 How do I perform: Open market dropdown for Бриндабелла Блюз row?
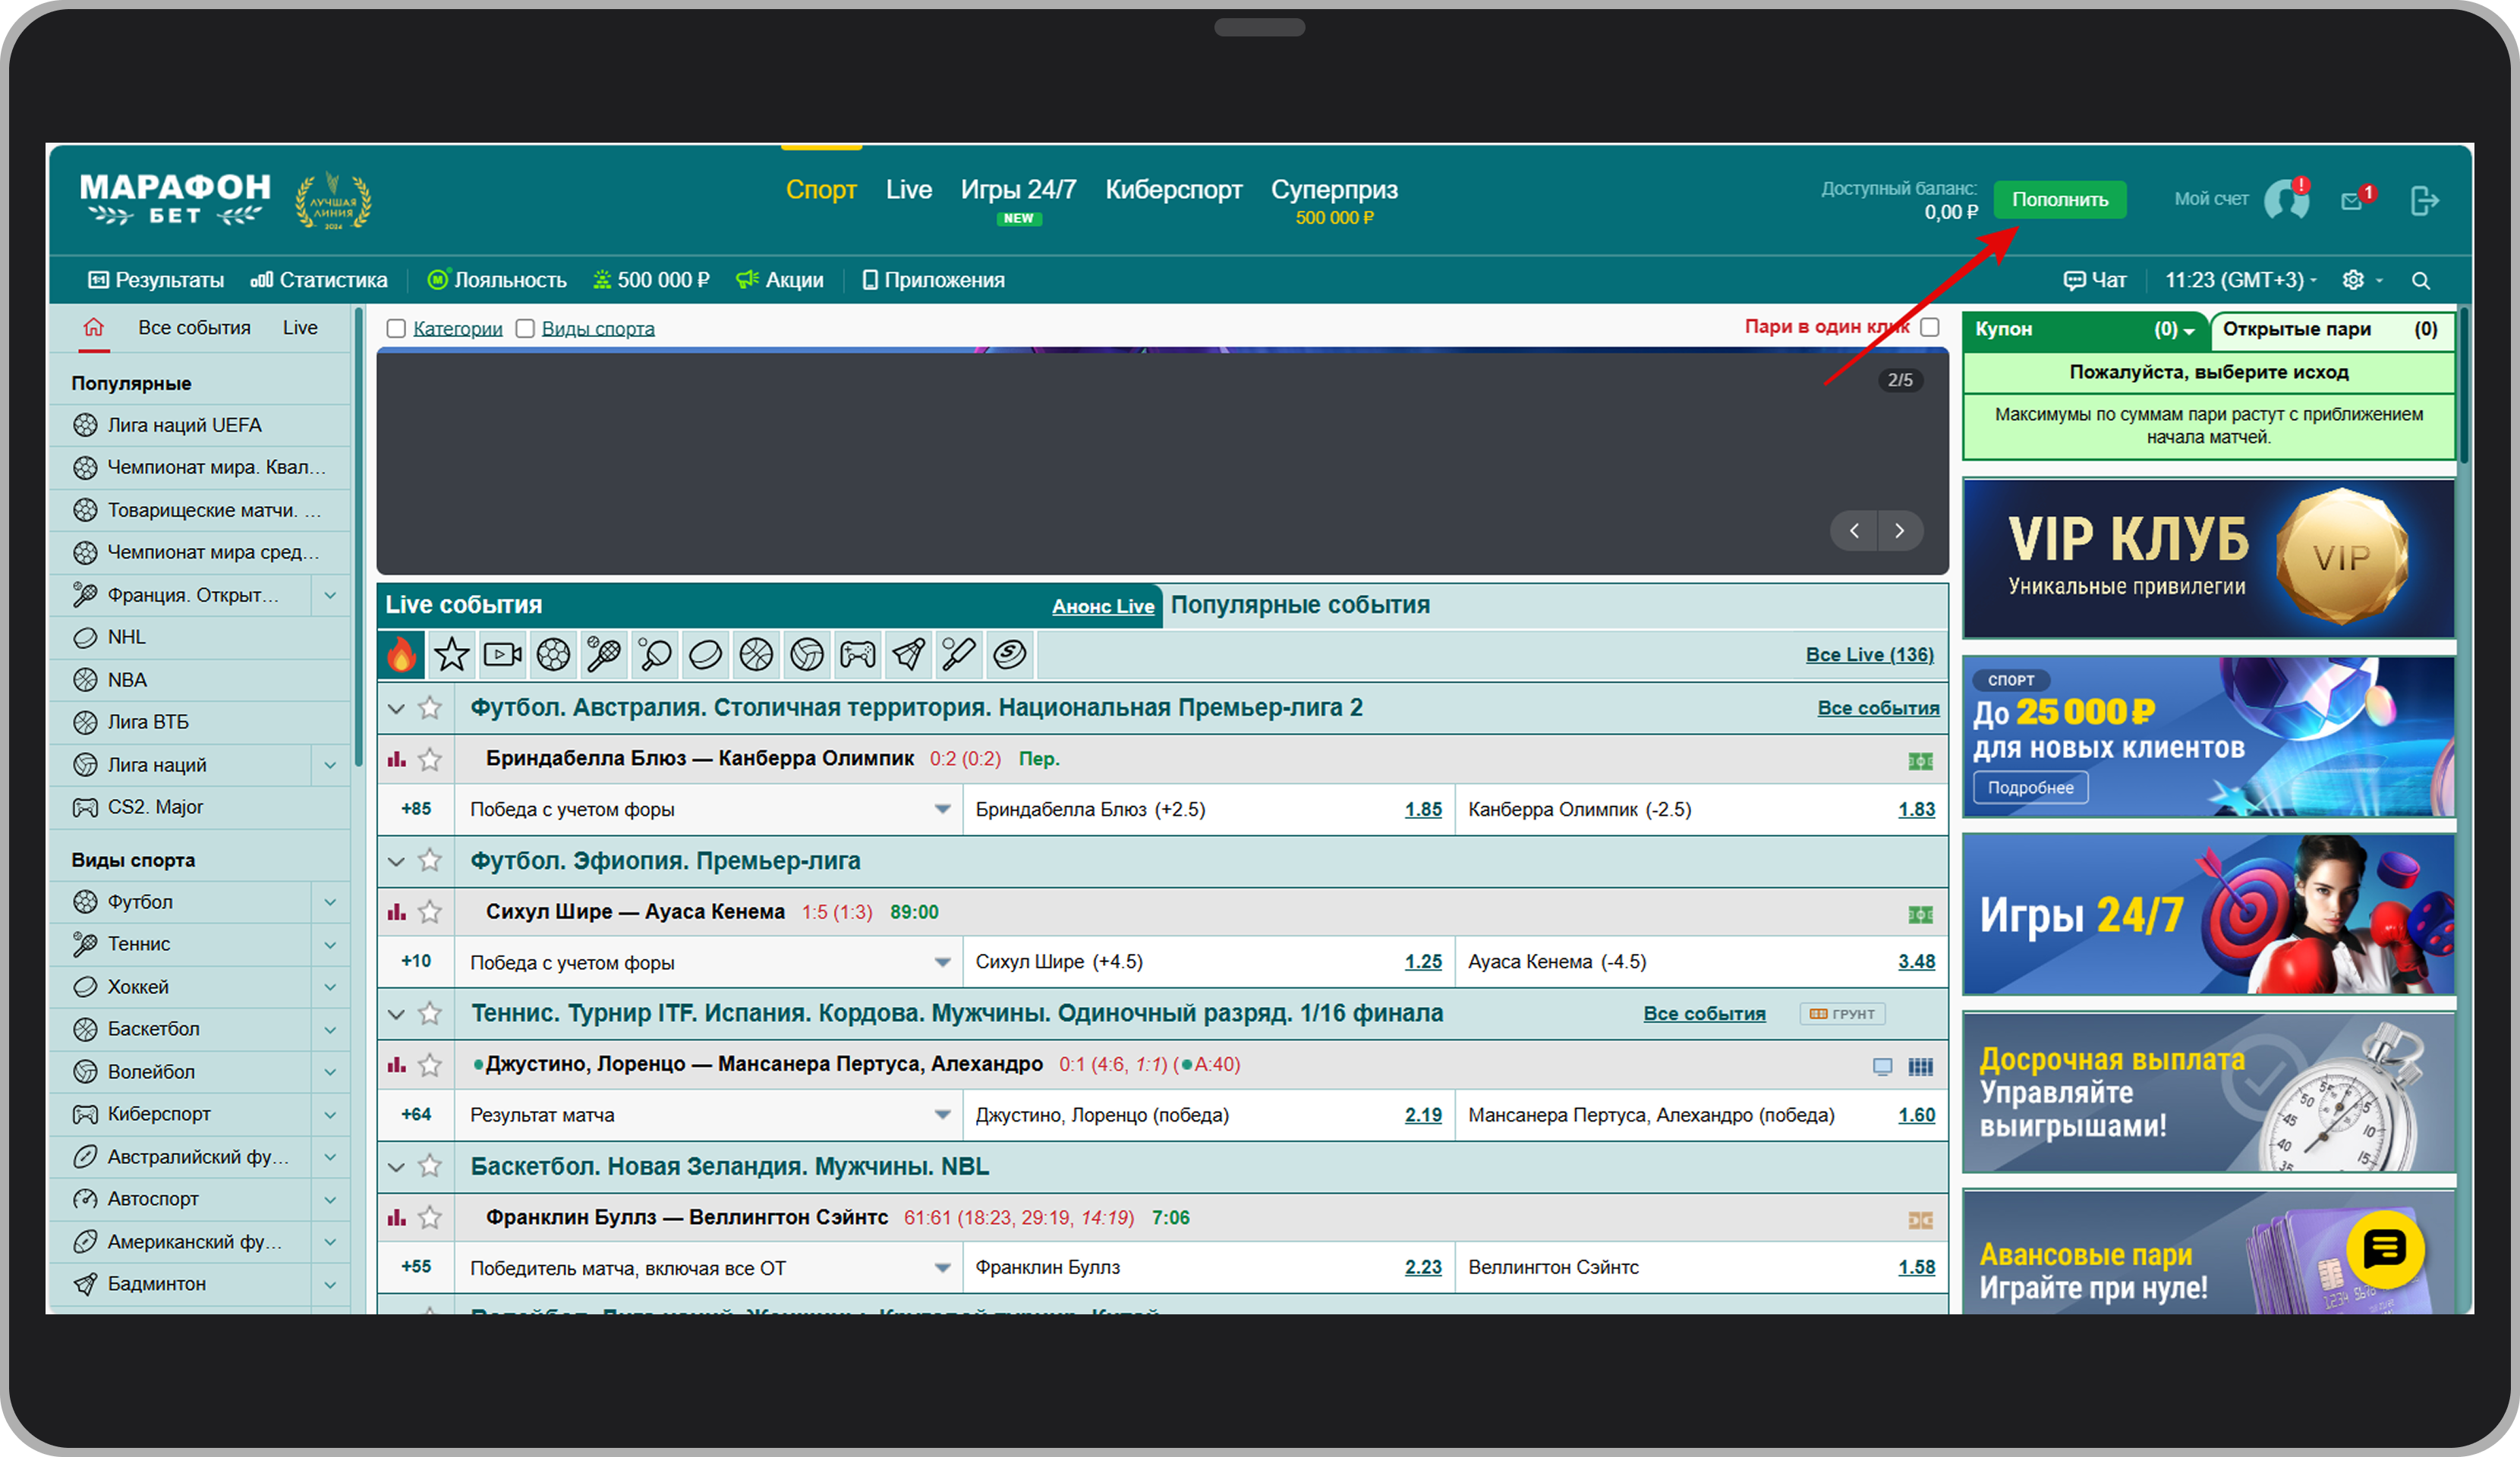tap(942, 809)
